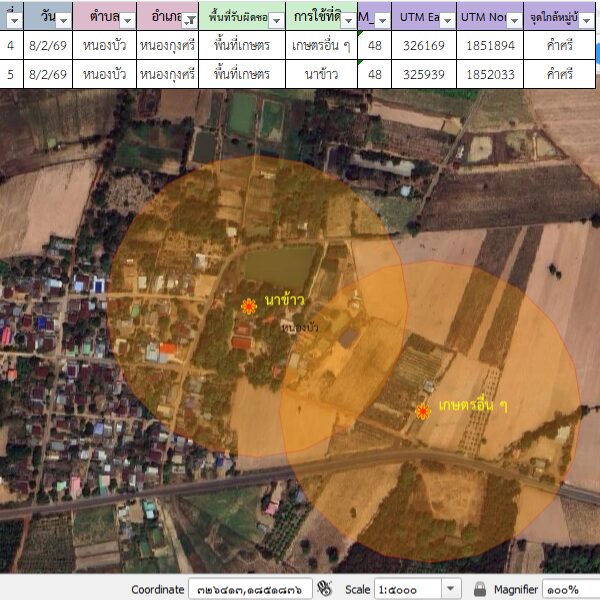Open the วัน column filter dropdown
Viewport: 600px width, 600px height.
coord(63,21)
